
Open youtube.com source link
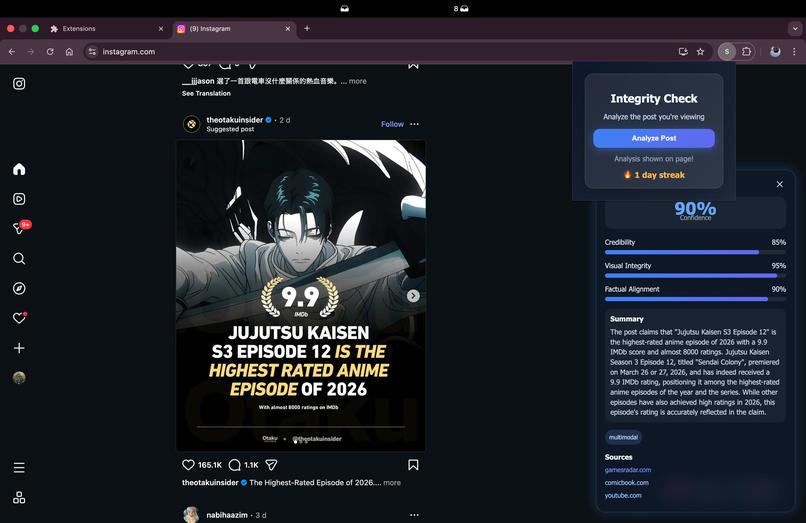[623, 495]
